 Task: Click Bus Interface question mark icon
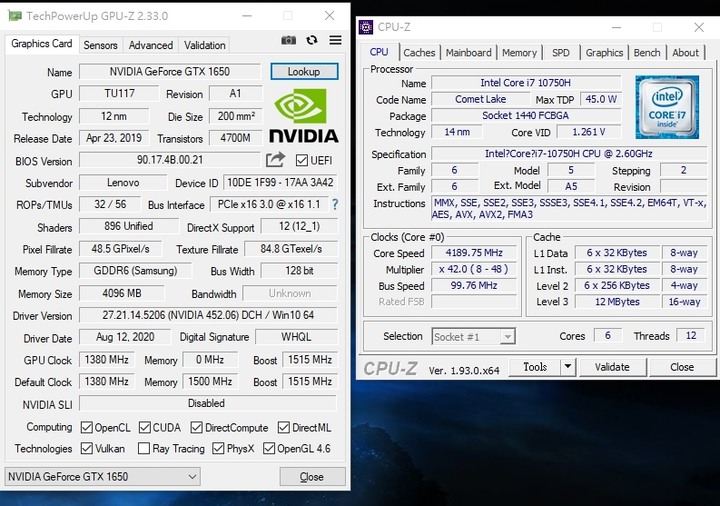pyautogui.click(x=335, y=204)
